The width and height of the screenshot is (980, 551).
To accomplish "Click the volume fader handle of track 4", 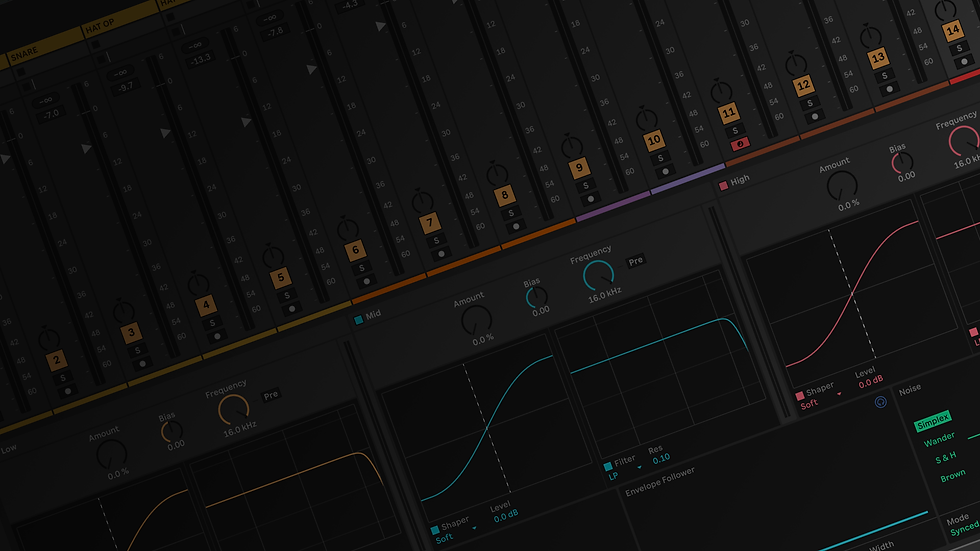I will [165, 132].
